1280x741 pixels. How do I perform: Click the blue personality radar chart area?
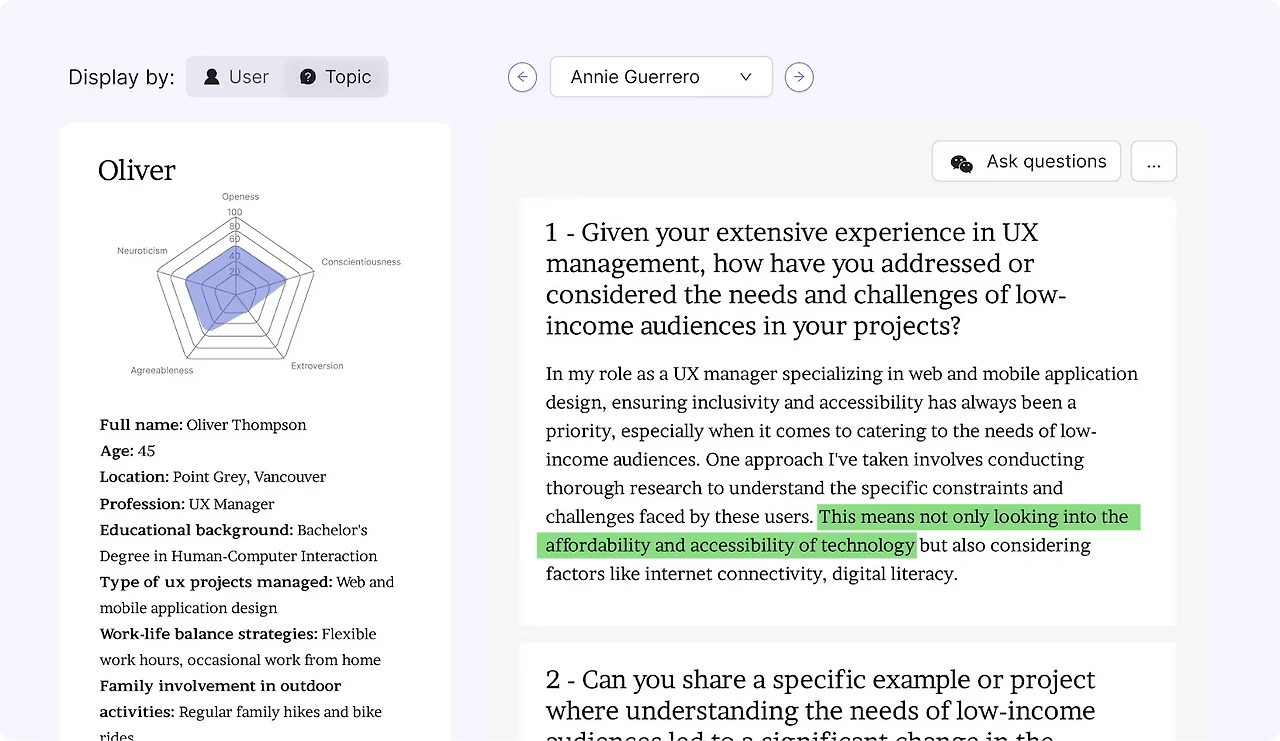234,285
